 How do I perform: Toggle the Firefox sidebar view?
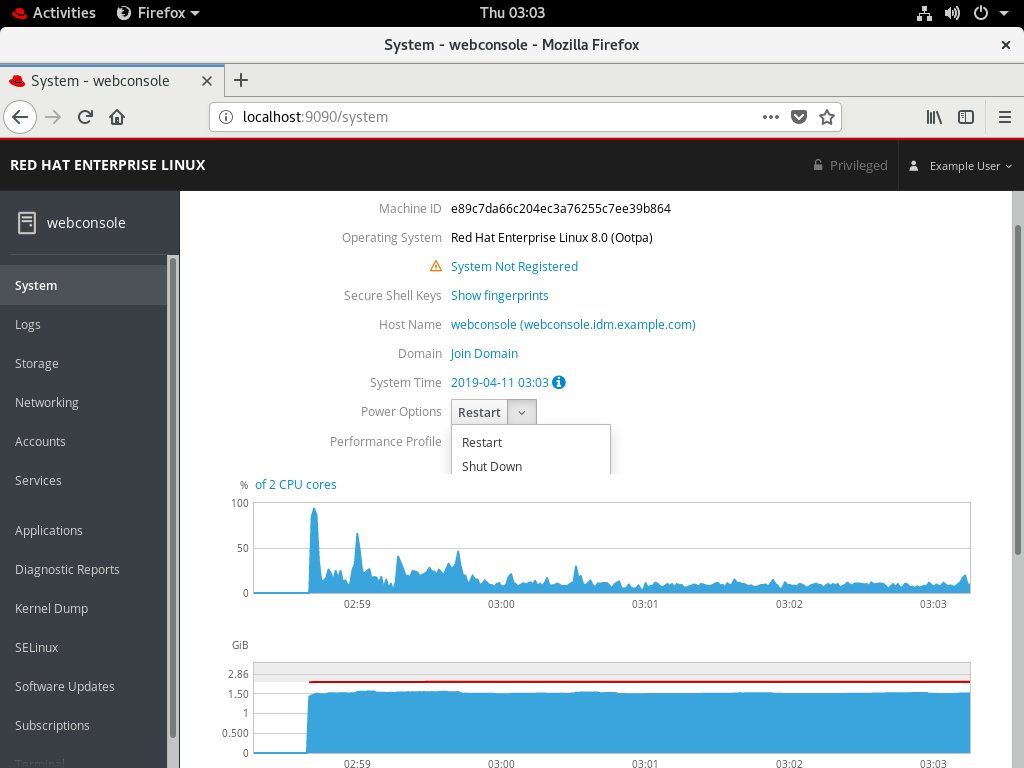[x=966, y=118]
